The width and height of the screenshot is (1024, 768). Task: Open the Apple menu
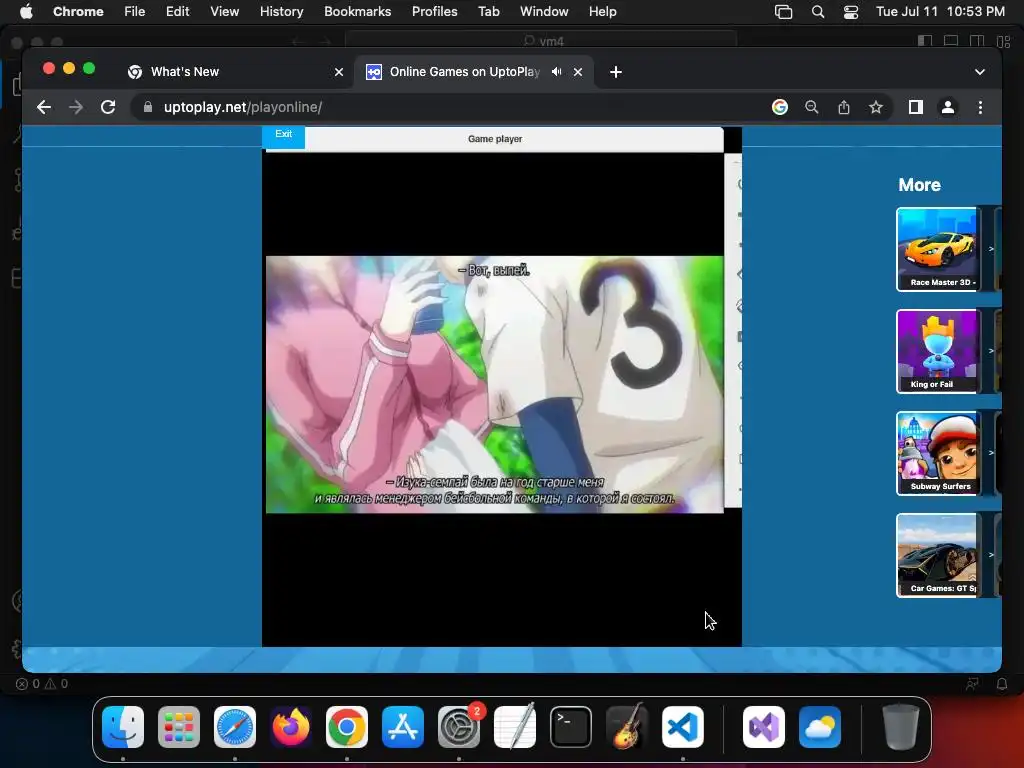click(x=26, y=12)
